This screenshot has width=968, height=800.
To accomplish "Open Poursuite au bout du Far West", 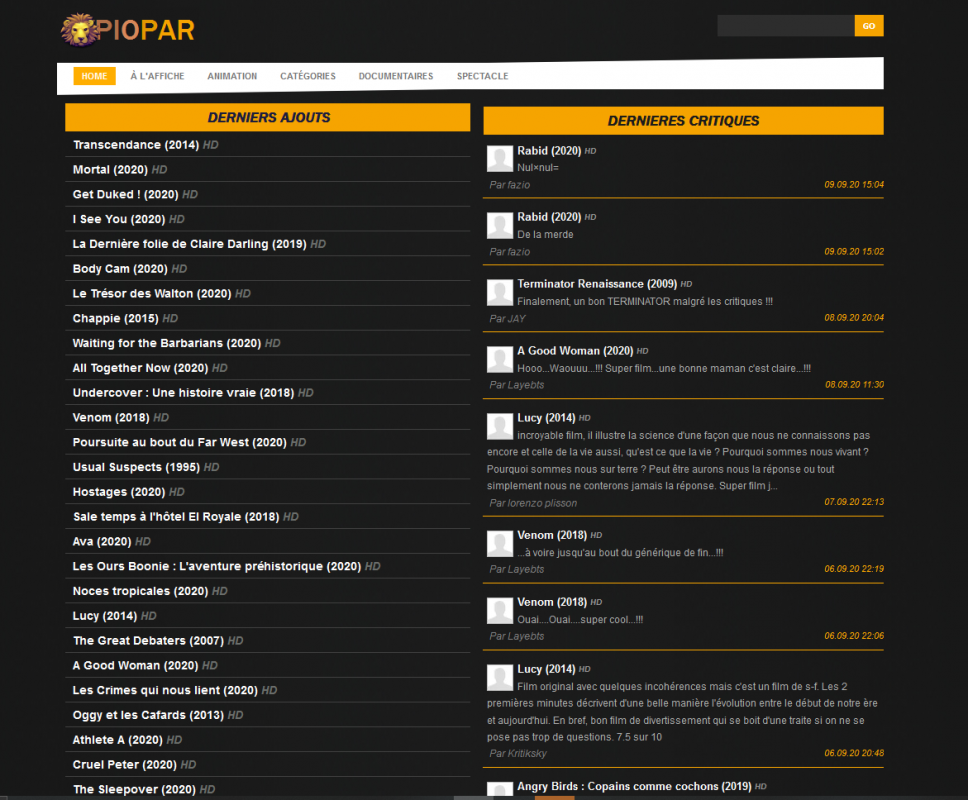I will [180, 442].
